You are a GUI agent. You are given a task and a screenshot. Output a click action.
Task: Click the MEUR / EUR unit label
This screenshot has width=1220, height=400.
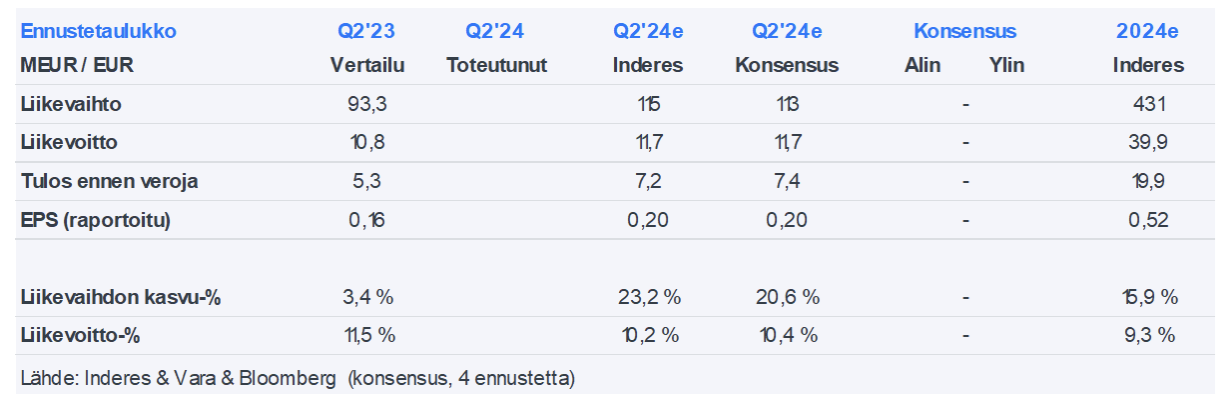77,66
